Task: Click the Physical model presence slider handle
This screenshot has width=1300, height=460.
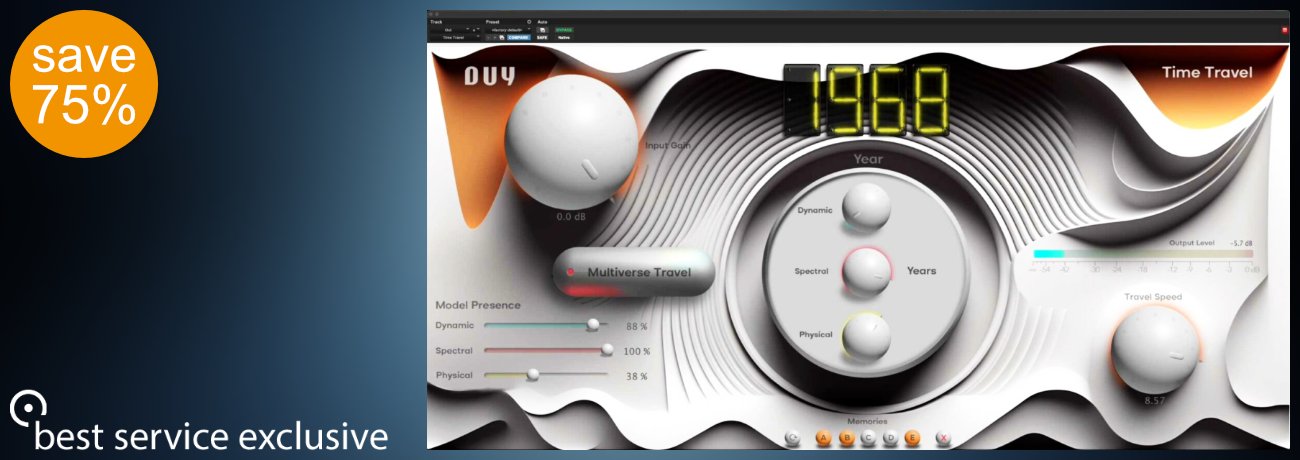Action: [533, 375]
